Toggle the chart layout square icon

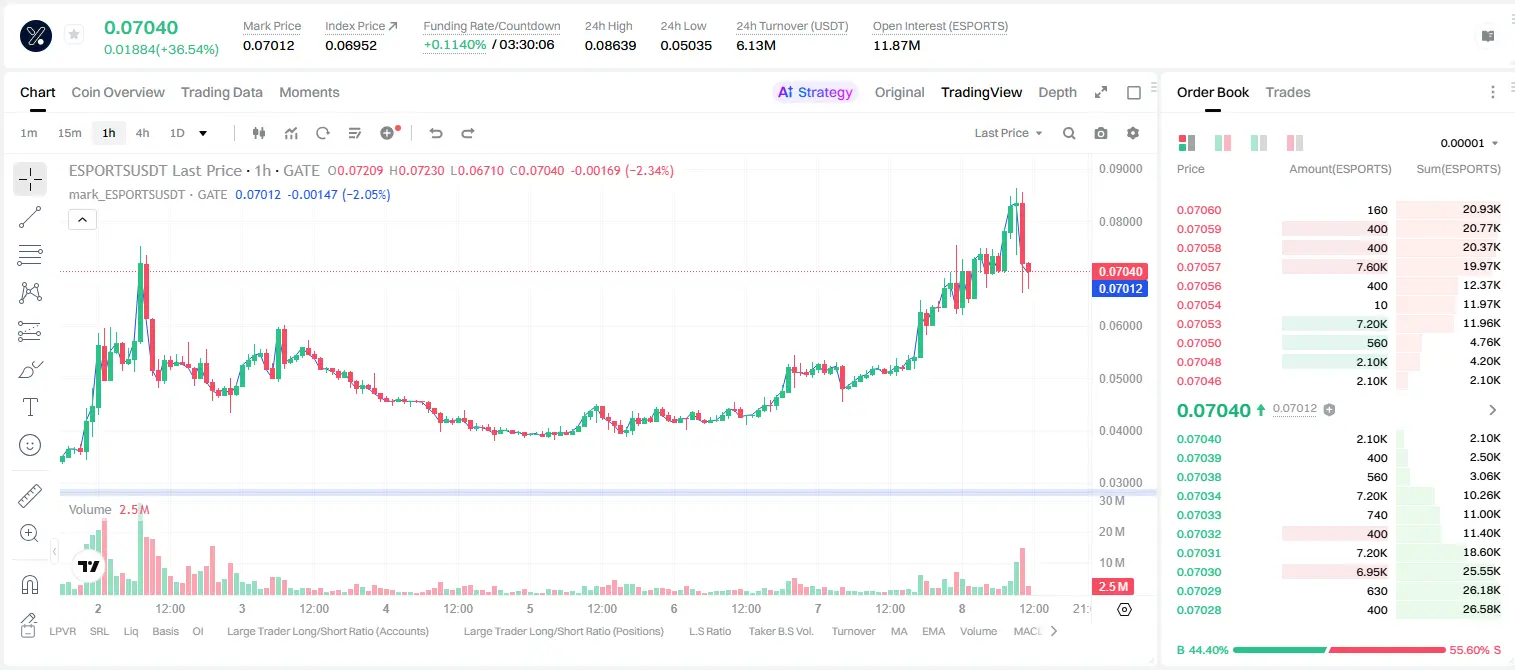[1134, 92]
